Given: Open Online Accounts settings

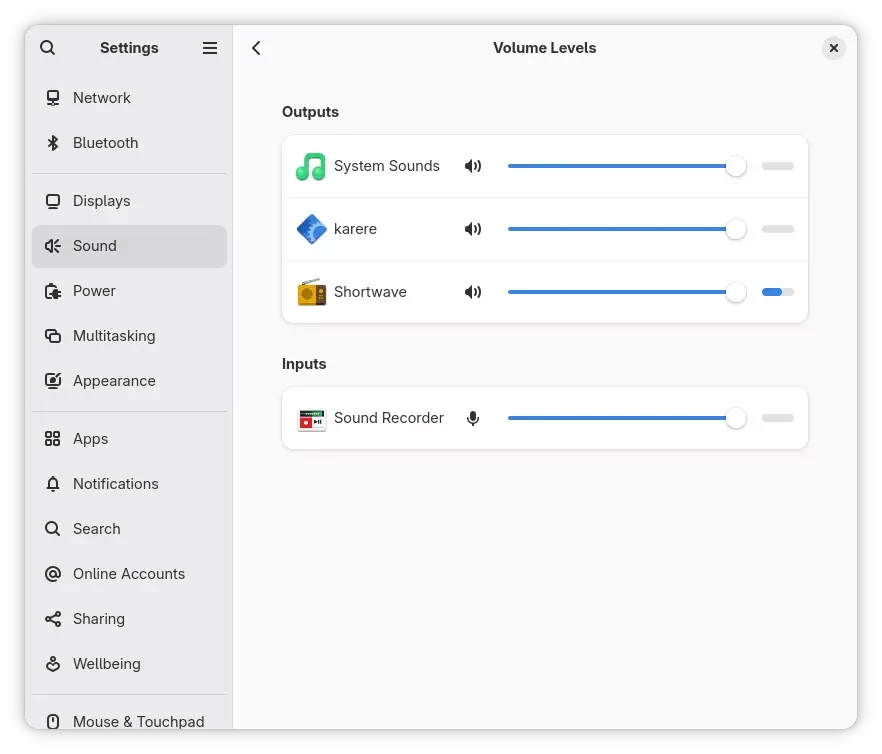Looking at the screenshot, I should pos(129,574).
